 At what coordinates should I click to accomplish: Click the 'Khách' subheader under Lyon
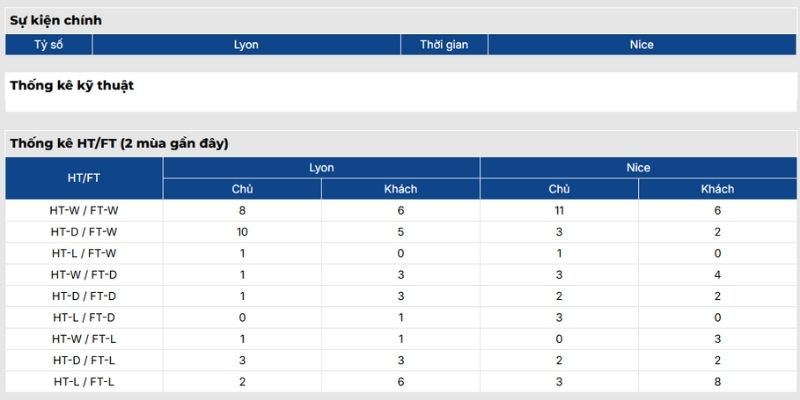click(401, 189)
